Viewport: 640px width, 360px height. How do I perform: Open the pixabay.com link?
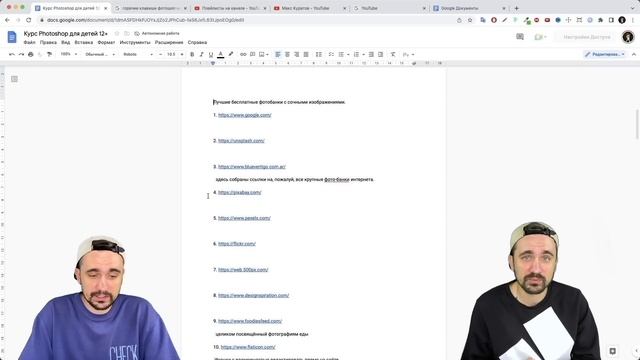tap(240, 192)
